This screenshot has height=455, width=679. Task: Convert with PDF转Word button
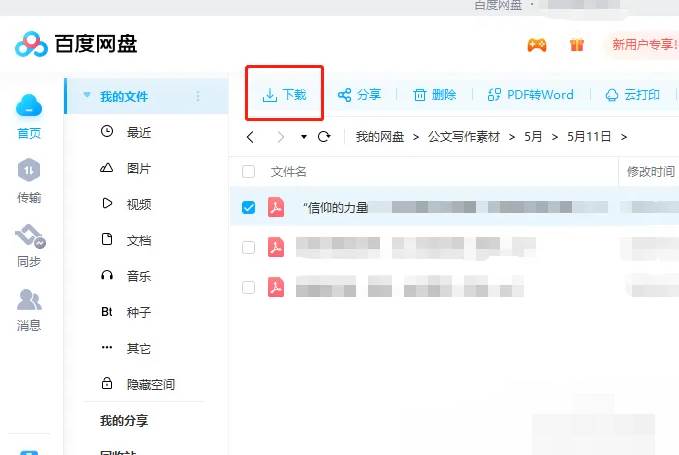[530, 95]
